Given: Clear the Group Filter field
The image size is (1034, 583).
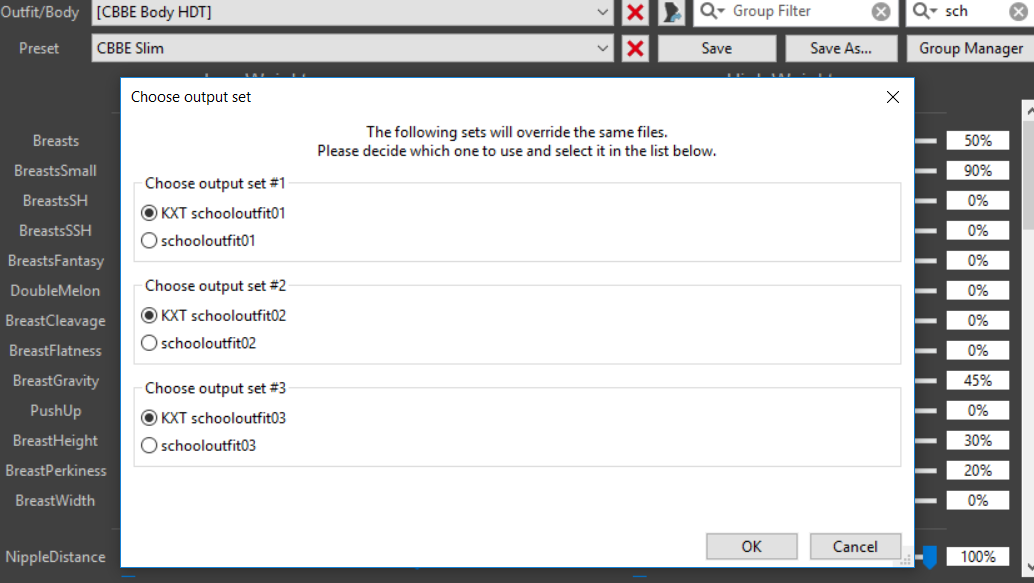Looking at the screenshot, I should point(881,12).
